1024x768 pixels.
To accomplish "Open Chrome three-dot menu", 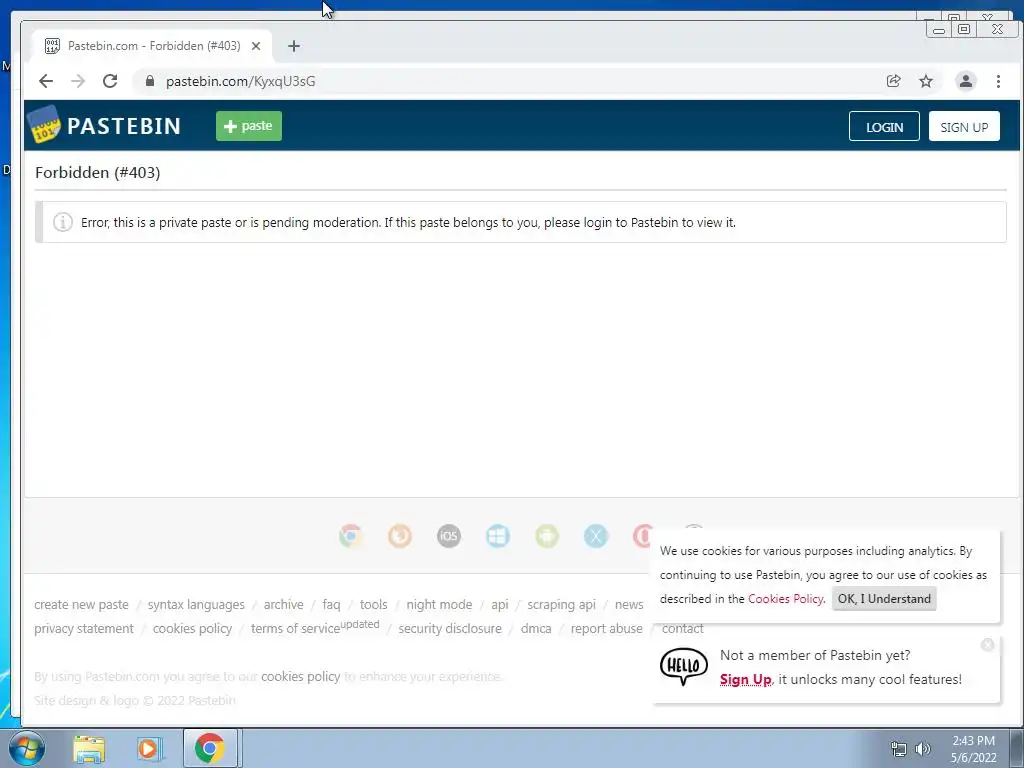I will pos(998,81).
